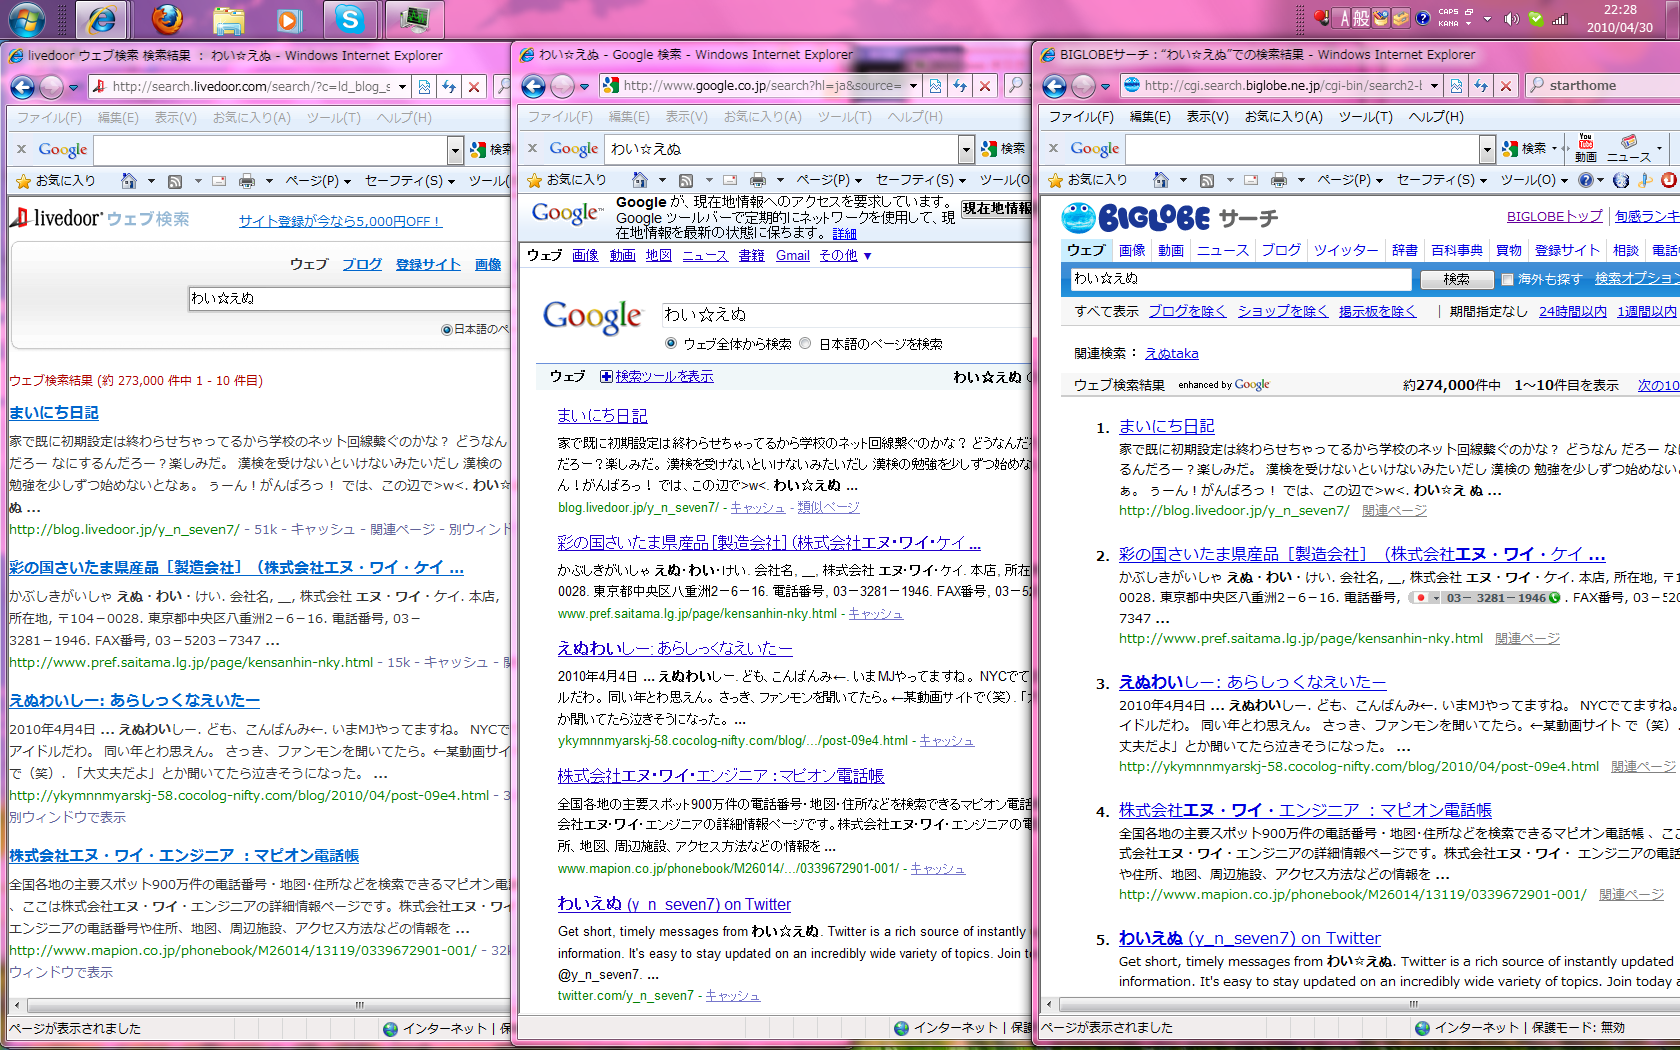Viewport: 1680px width, 1050px height.
Task: Open Firefox from the taskbar
Action: pyautogui.click(x=167, y=19)
